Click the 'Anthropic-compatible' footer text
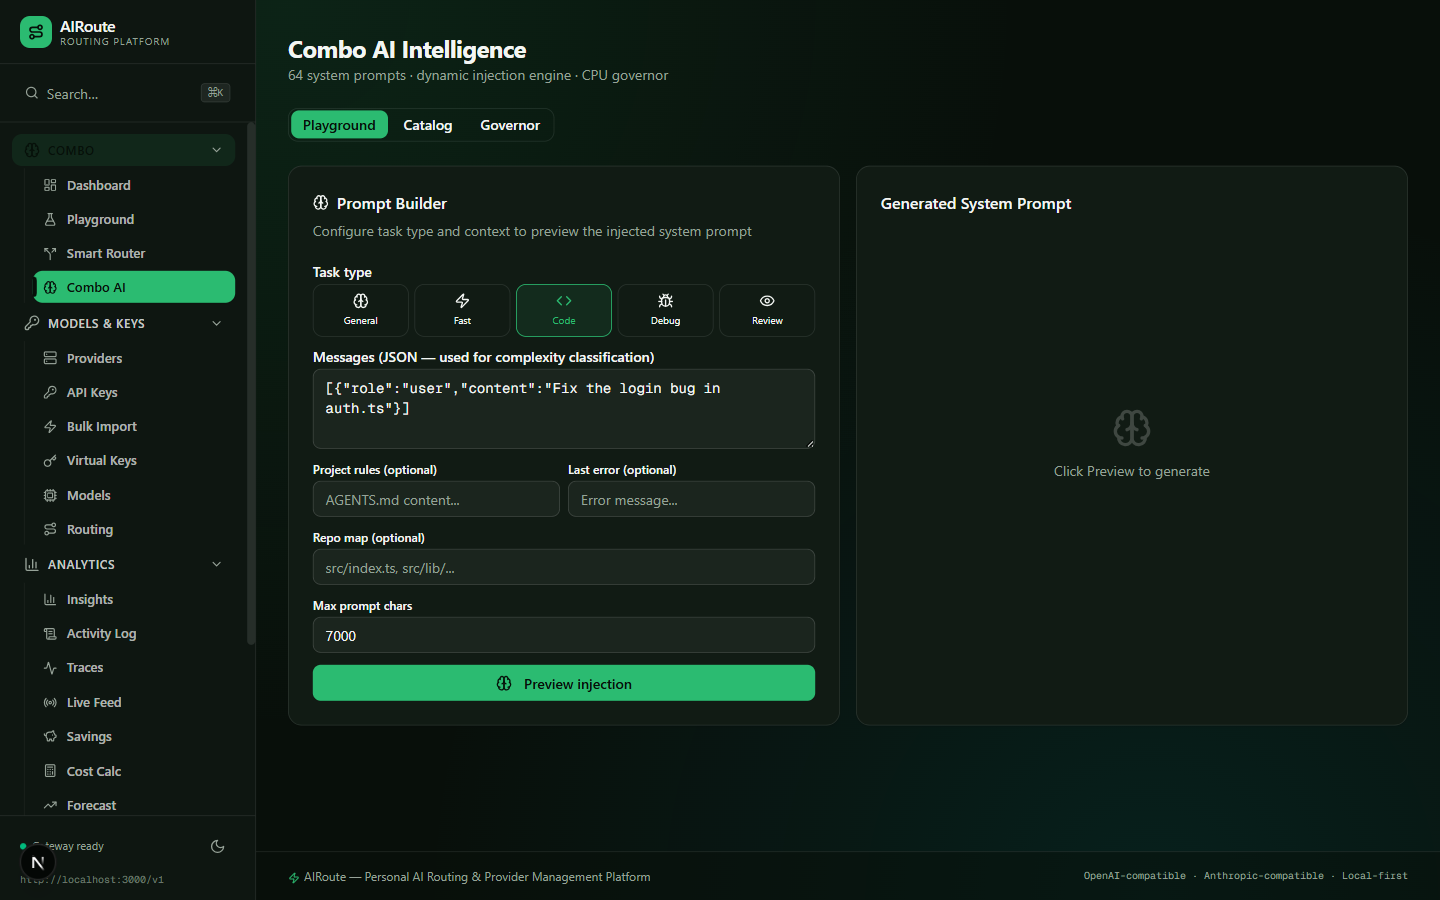 (1263, 876)
